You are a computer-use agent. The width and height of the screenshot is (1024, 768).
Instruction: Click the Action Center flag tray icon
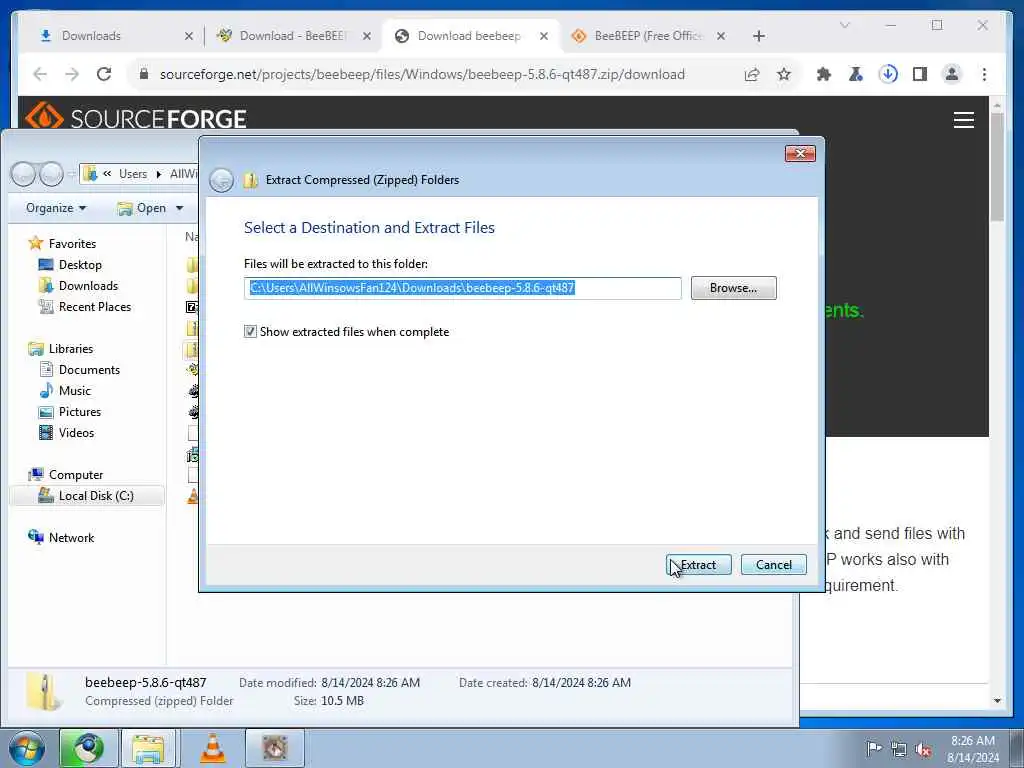(x=874, y=748)
